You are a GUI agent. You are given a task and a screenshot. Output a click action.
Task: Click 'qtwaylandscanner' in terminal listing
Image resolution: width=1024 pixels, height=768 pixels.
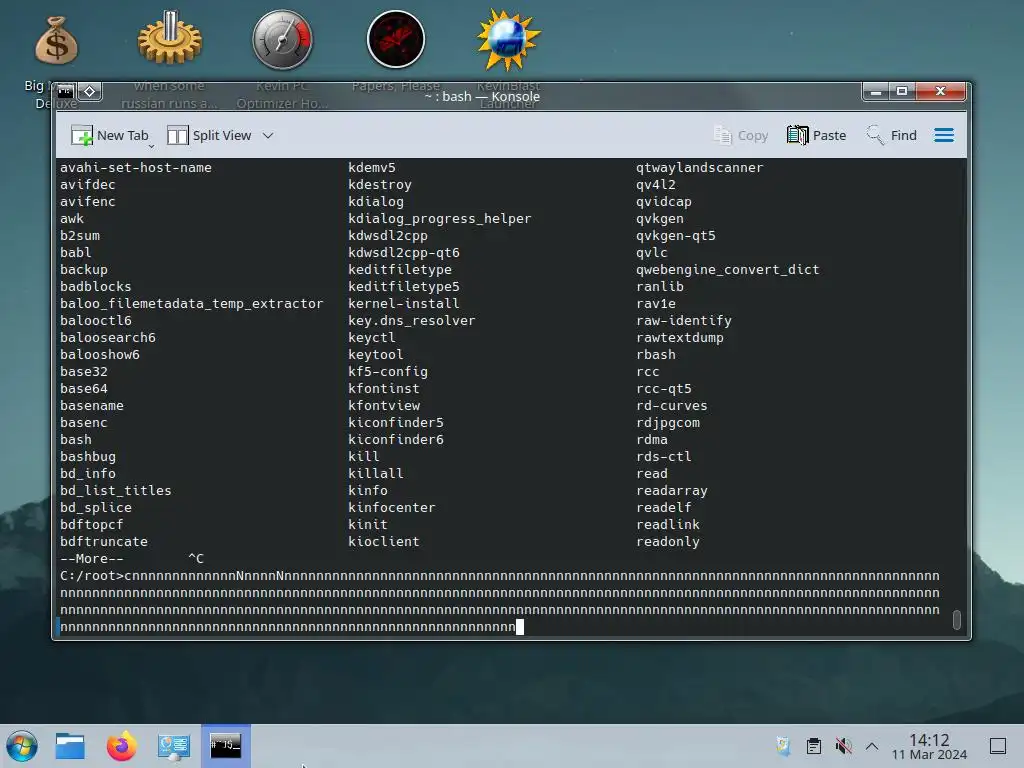point(699,168)
